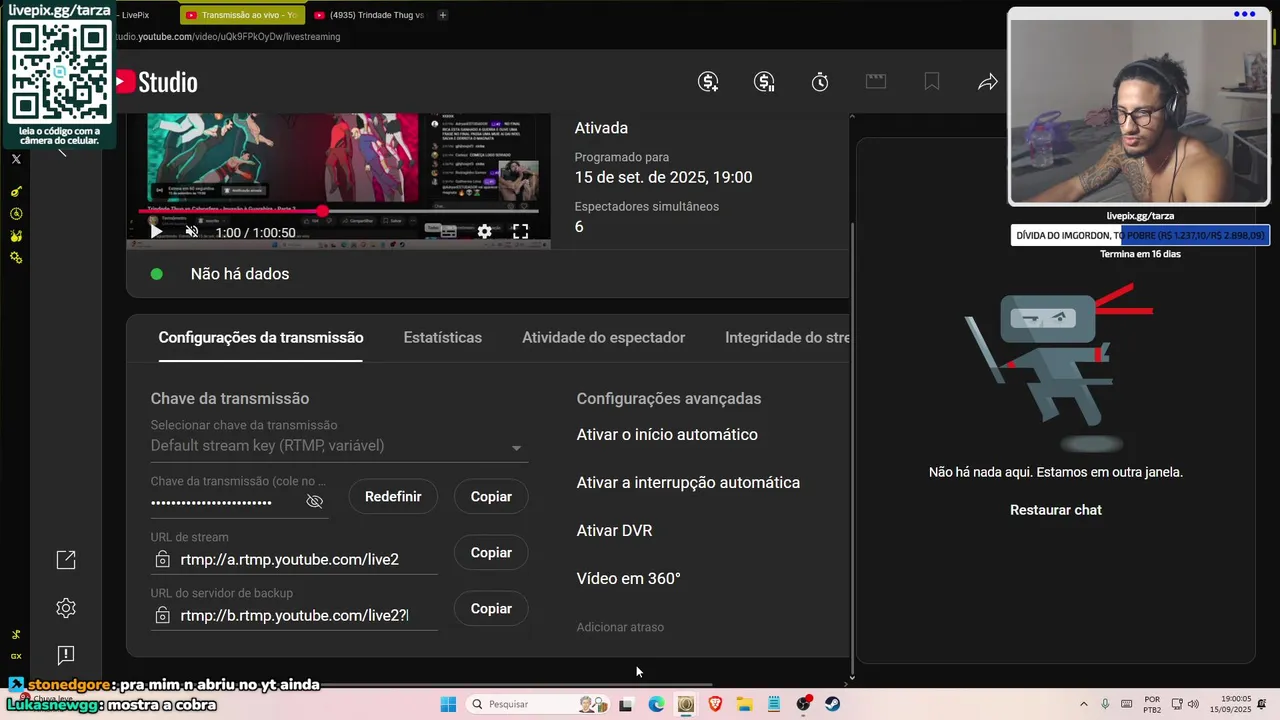Open the external link icon in sidebar

tap(66, 560)
